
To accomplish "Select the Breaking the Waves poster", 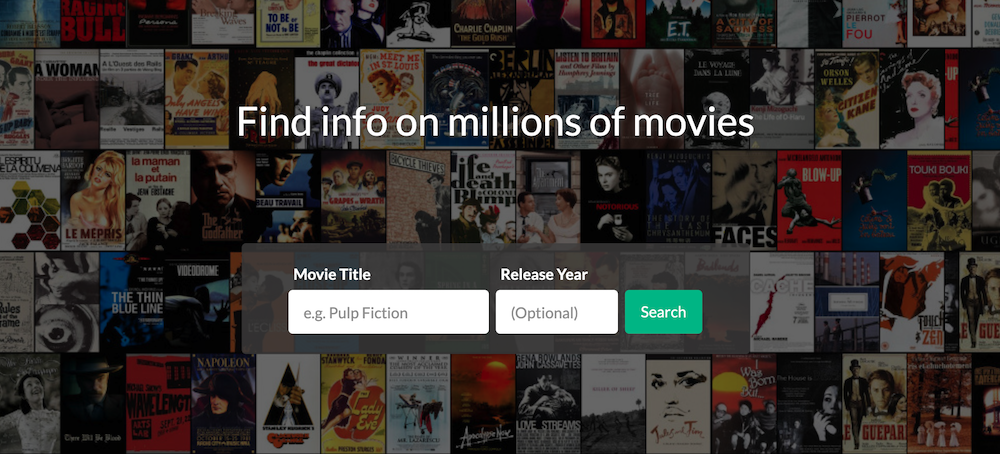I will coord(223,23).
